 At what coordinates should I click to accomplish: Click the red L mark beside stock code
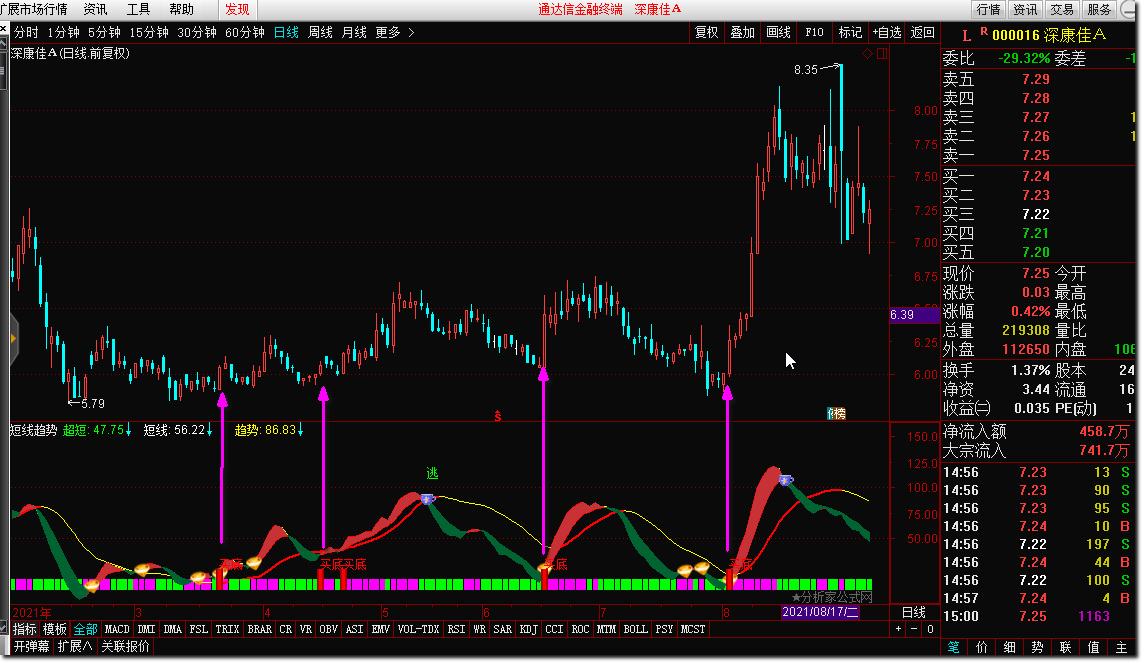[966, 36]
